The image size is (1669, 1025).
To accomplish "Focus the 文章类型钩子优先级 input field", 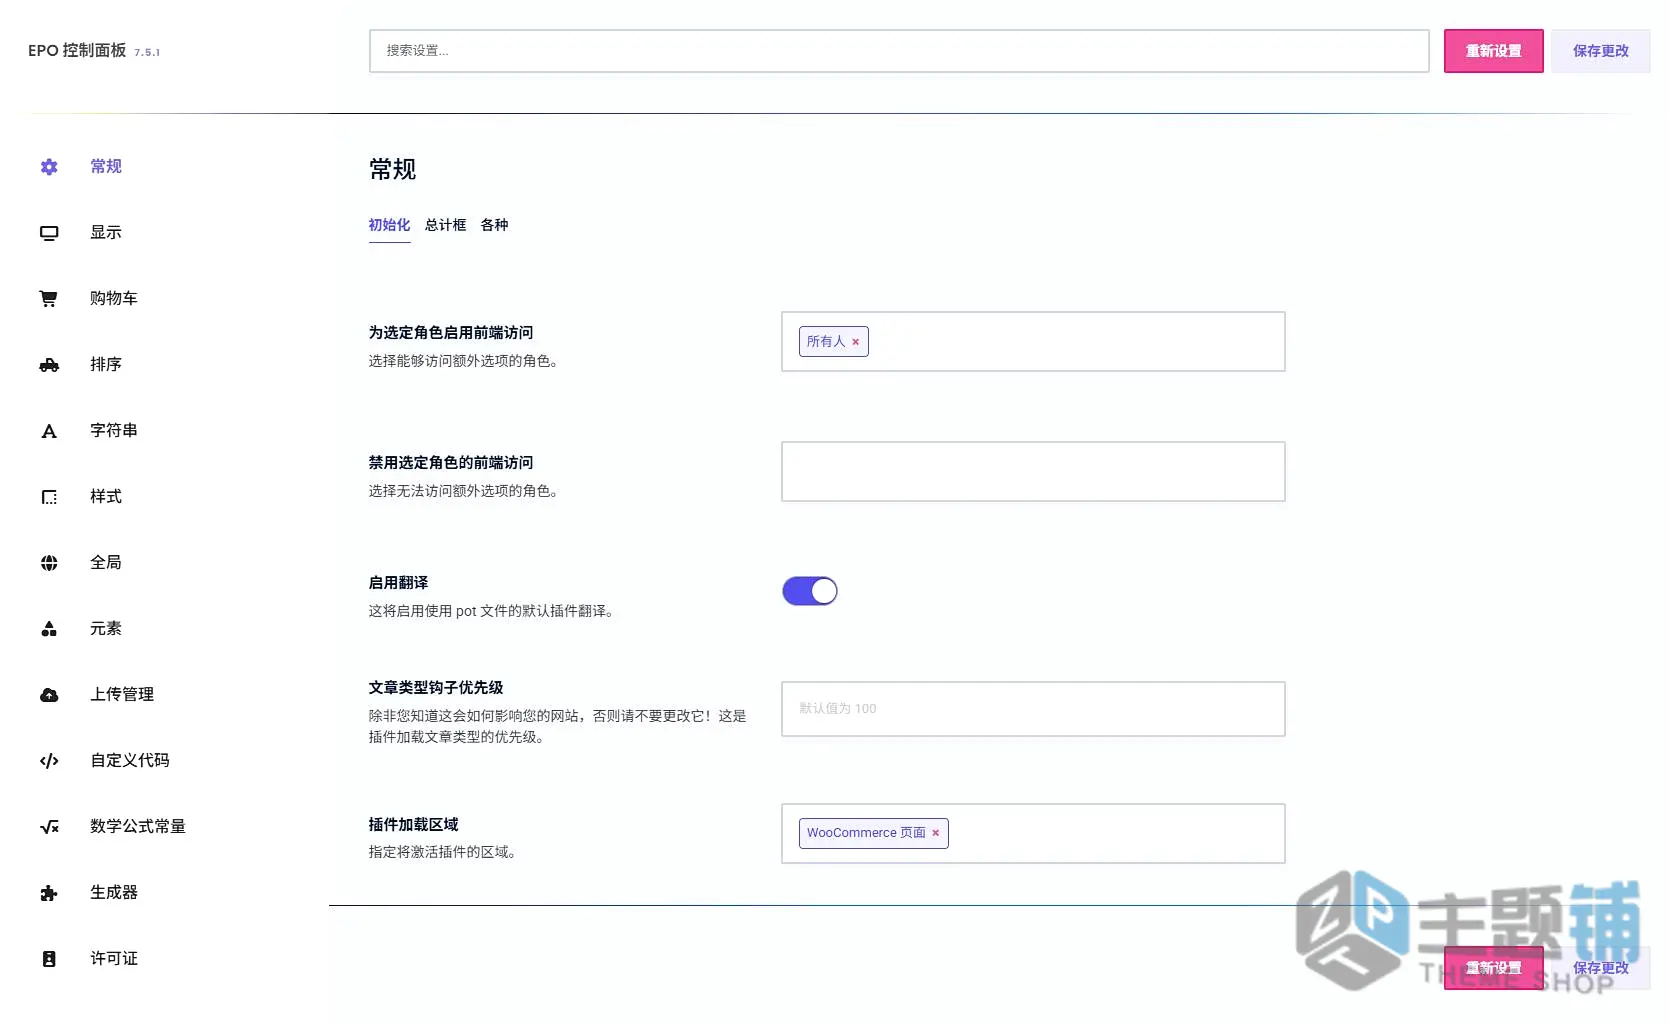I will (x=1033, y=709).
